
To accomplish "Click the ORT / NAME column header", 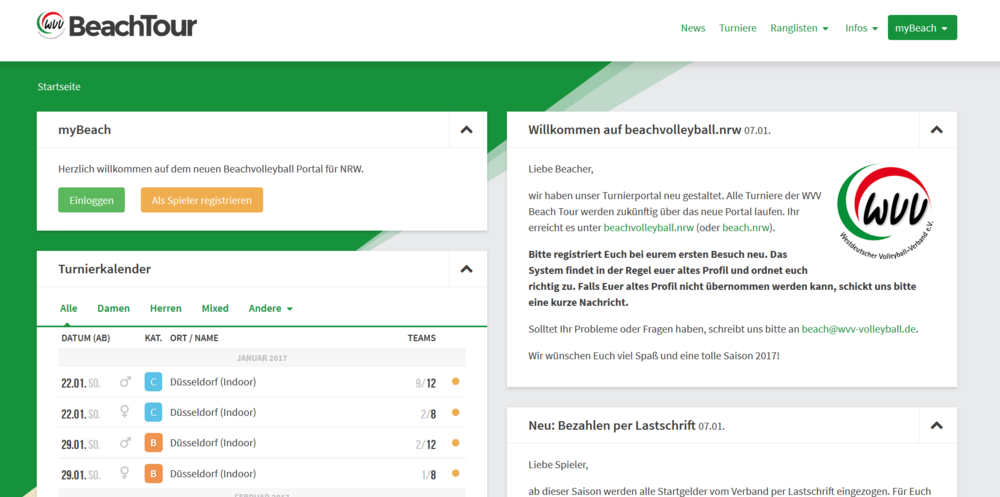I will 194,338.
